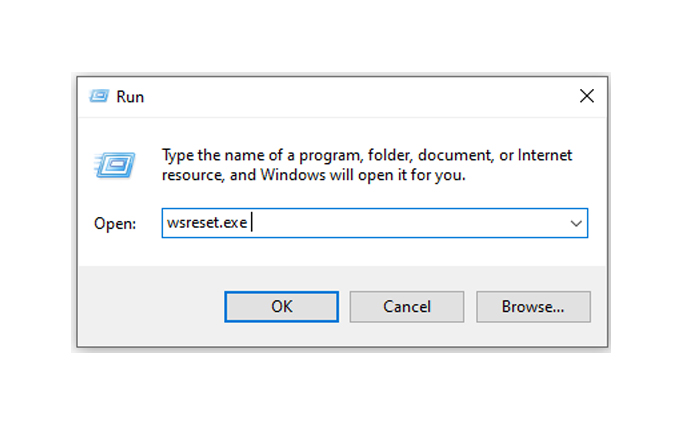Screen dimensions: 700x430
Task: Click inside the Open text field
Action: [400, 224]
